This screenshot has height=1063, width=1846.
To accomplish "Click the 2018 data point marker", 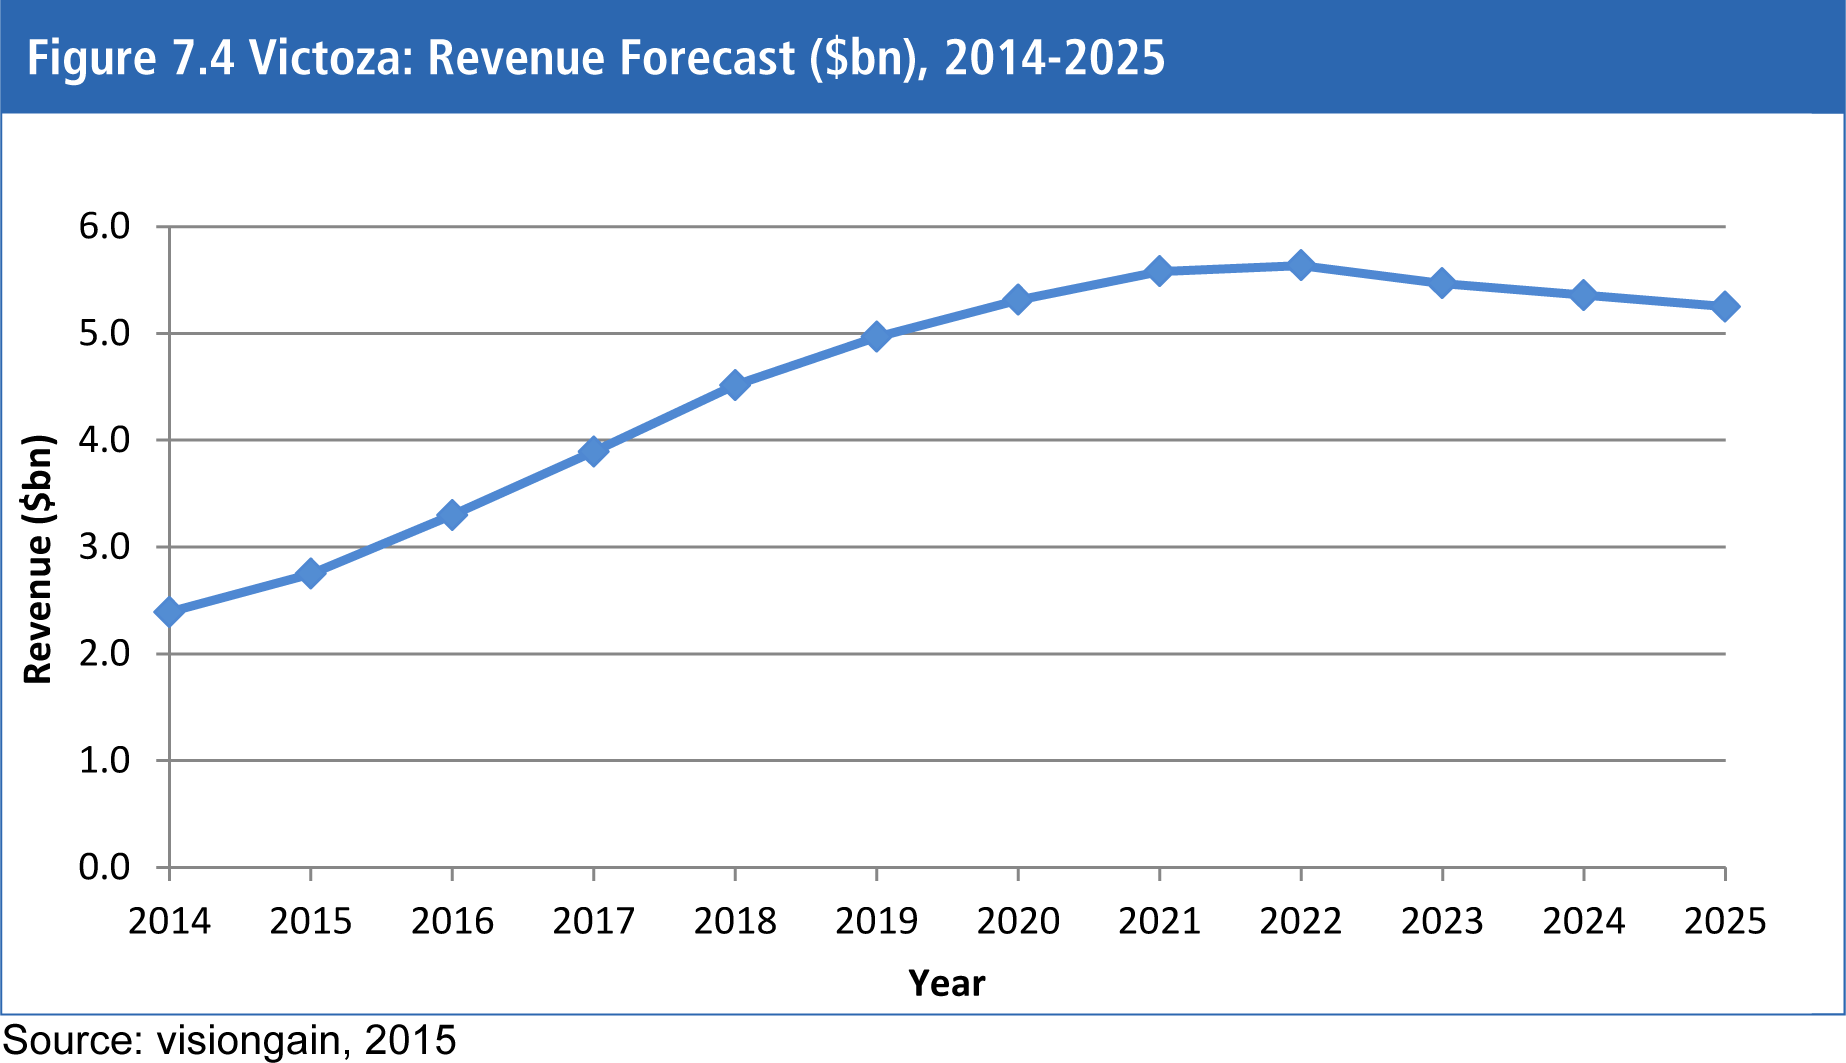I will [x=735, y=385].
